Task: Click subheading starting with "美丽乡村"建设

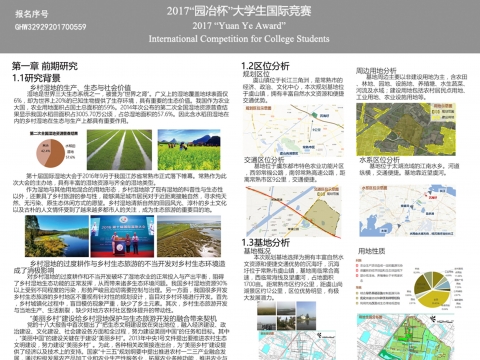Action: 123,318
